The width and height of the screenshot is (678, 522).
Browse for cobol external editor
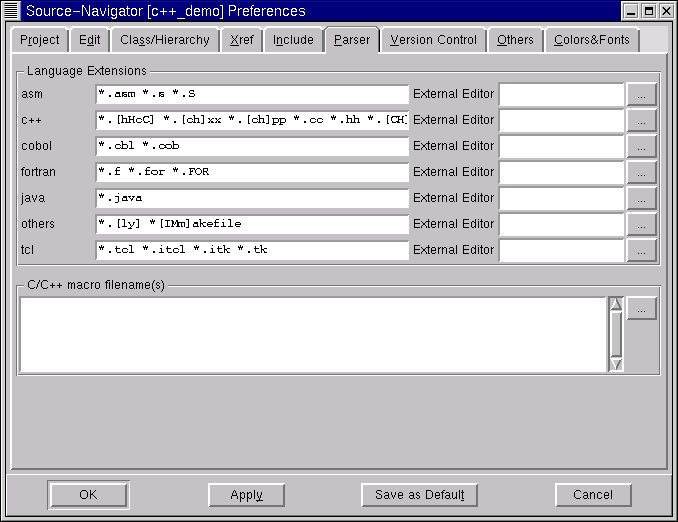[642, 146]
